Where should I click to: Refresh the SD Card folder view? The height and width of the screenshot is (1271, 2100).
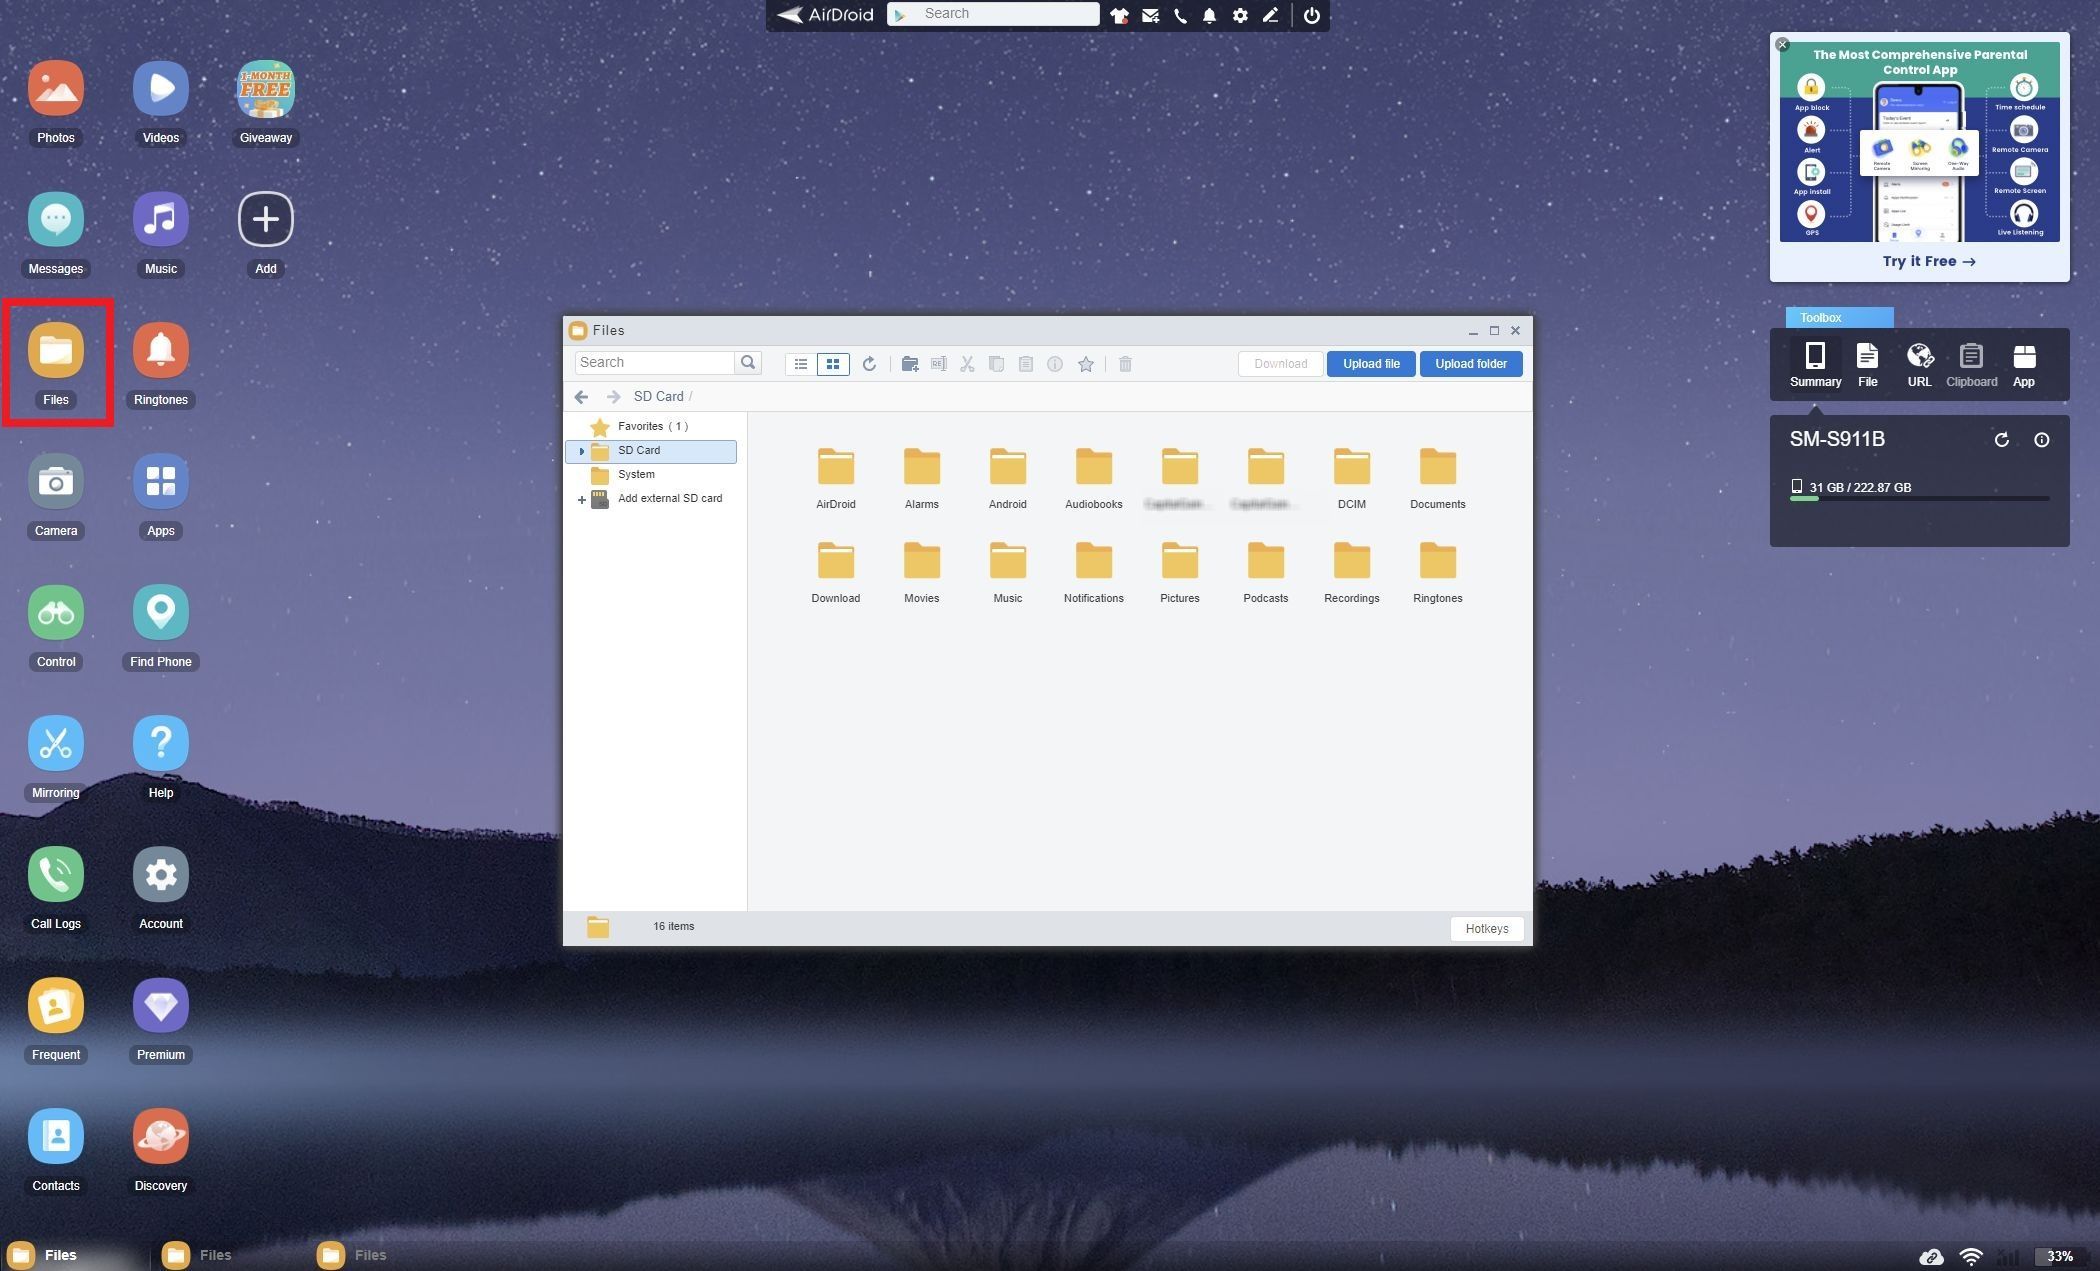coord(869,363)
